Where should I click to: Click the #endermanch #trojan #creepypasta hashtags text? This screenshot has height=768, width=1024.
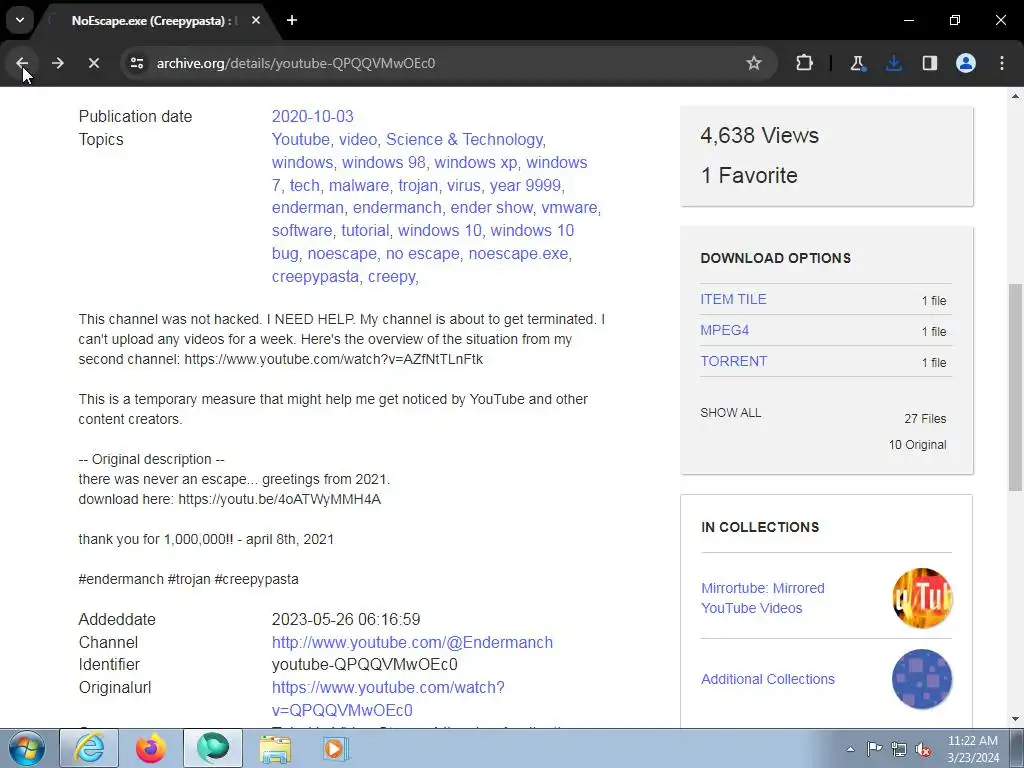189,579
